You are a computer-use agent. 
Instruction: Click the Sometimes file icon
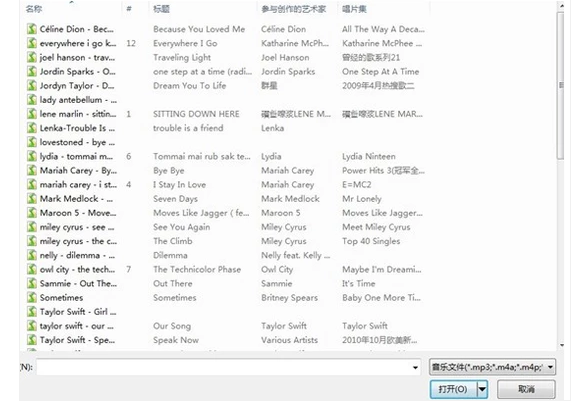pos(32,297)
